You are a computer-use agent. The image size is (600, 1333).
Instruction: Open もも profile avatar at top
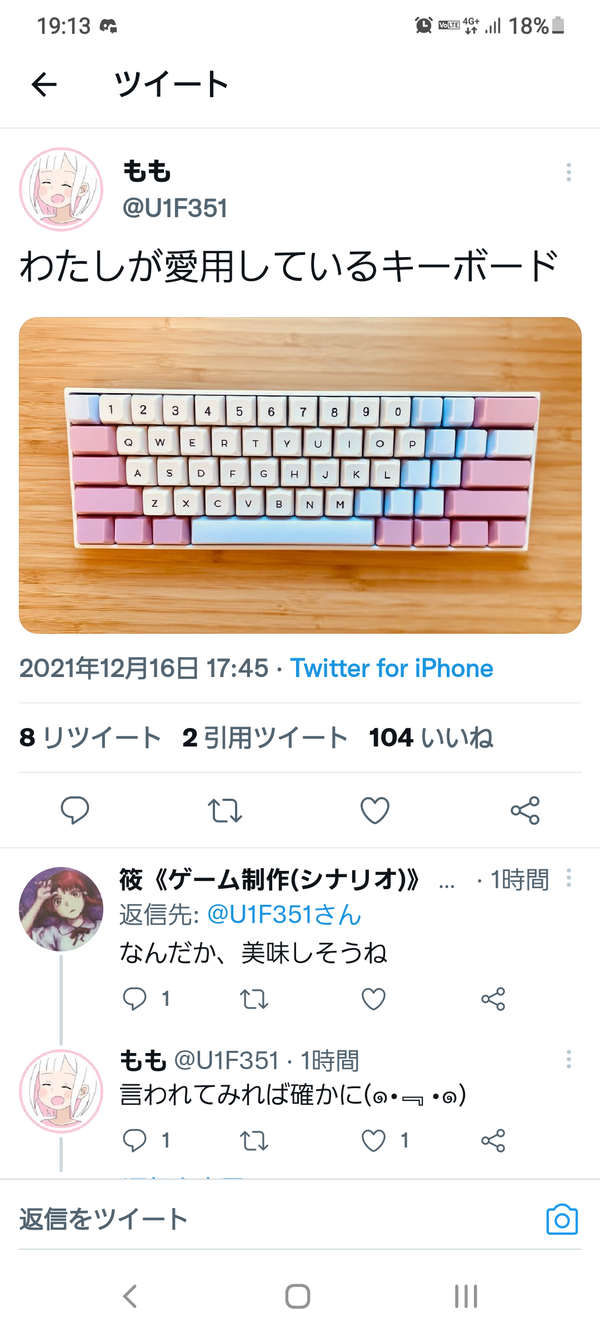pyautogui.click(x=62, y=189)
